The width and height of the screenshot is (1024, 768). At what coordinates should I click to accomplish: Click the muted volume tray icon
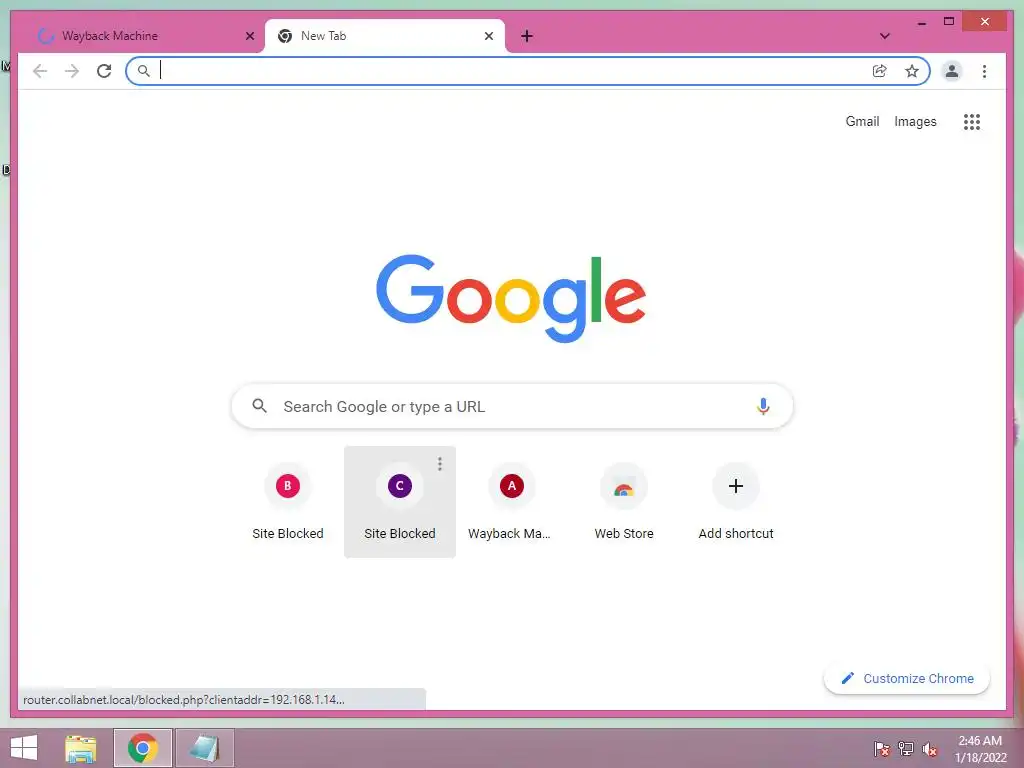pos(930,749)
